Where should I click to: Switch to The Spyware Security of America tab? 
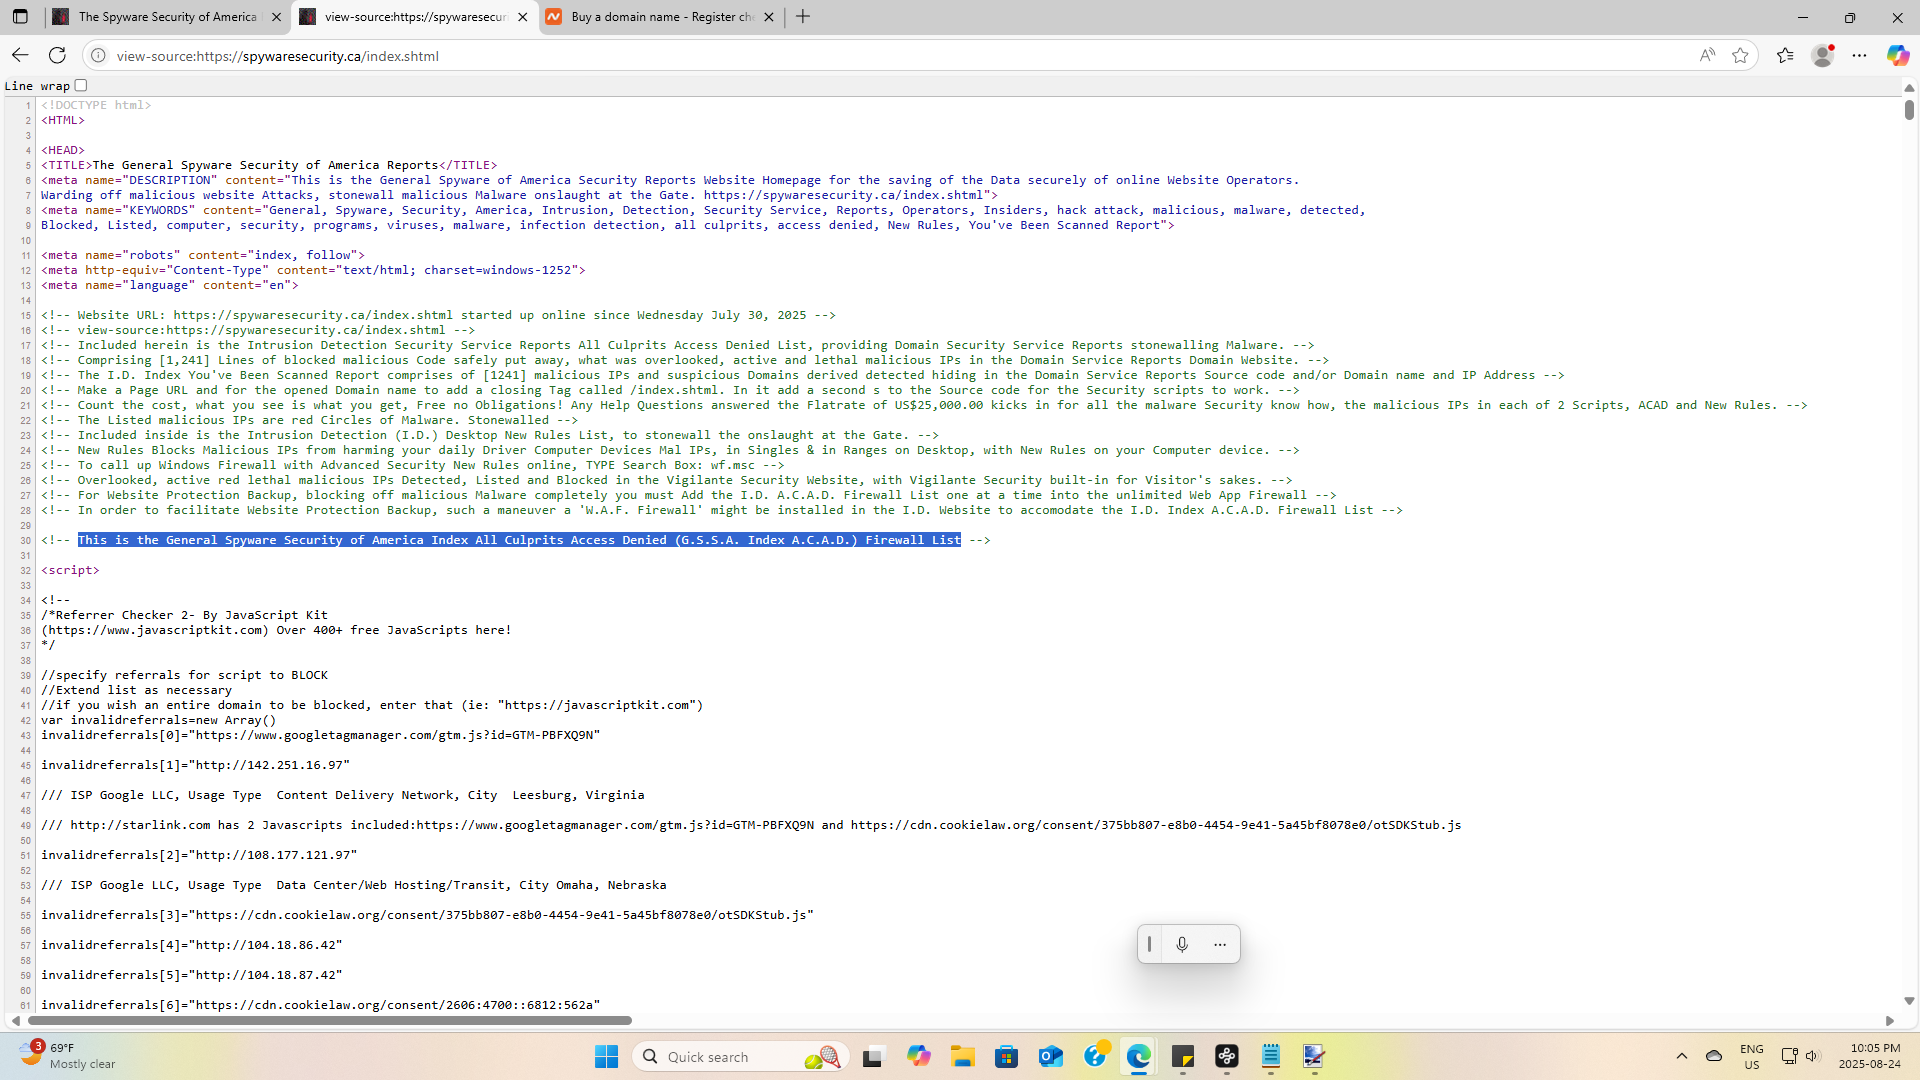click(165, 17)
